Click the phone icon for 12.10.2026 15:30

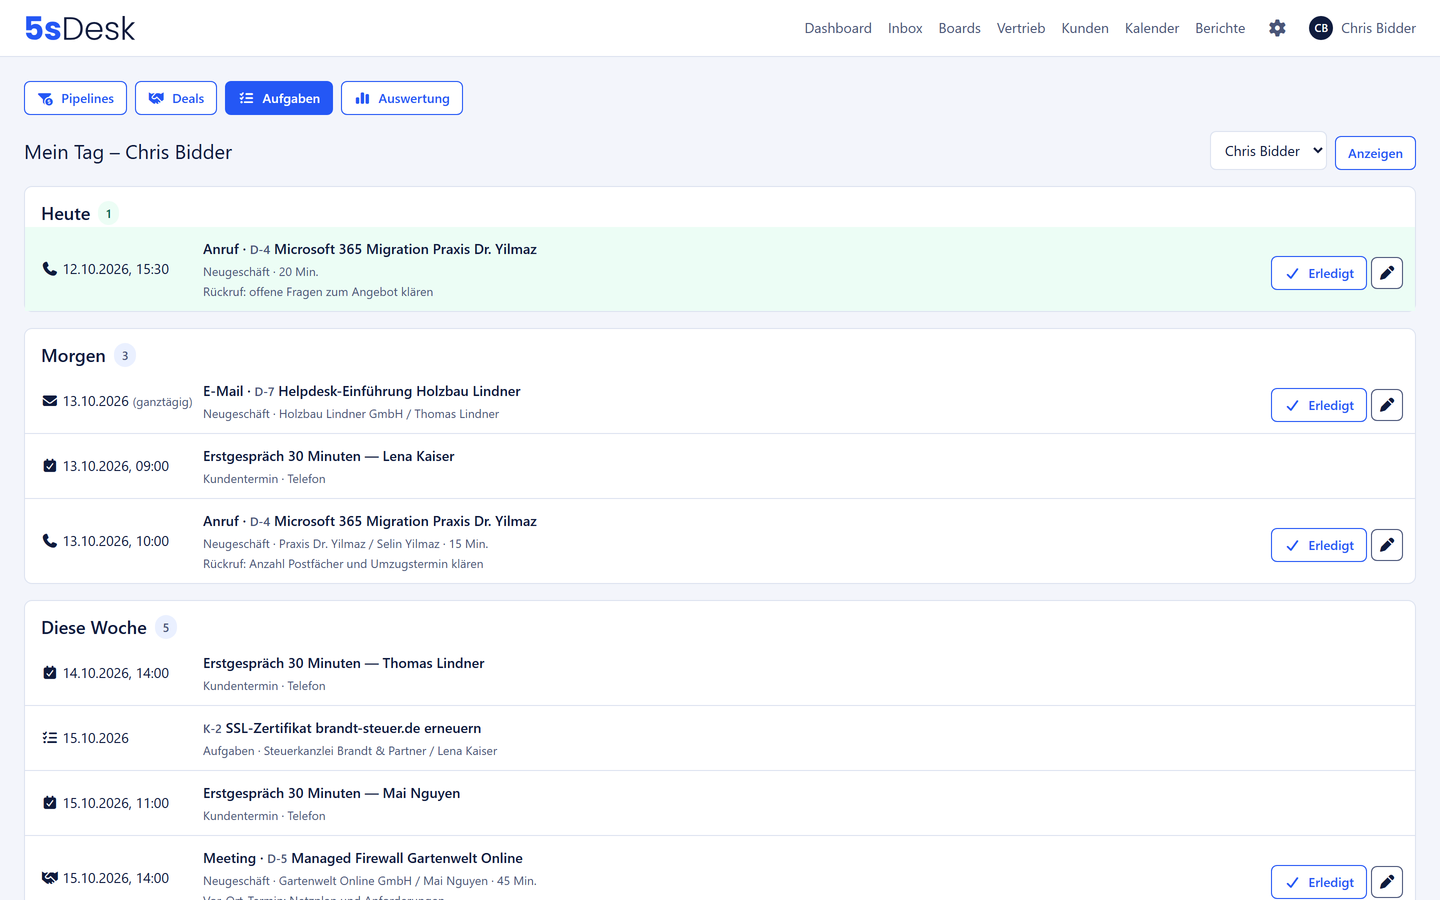[x=49, y=269]
